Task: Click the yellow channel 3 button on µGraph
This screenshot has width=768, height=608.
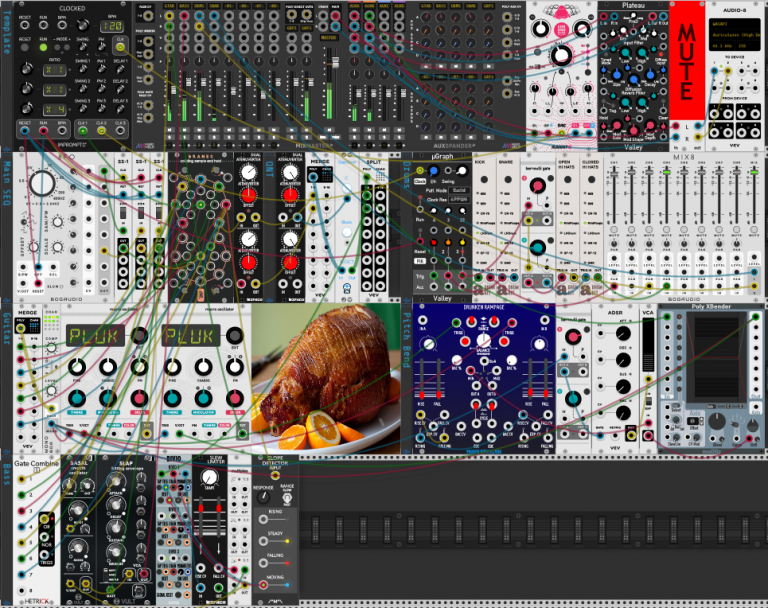Action: pyautogui.click(x=462, y=243)
